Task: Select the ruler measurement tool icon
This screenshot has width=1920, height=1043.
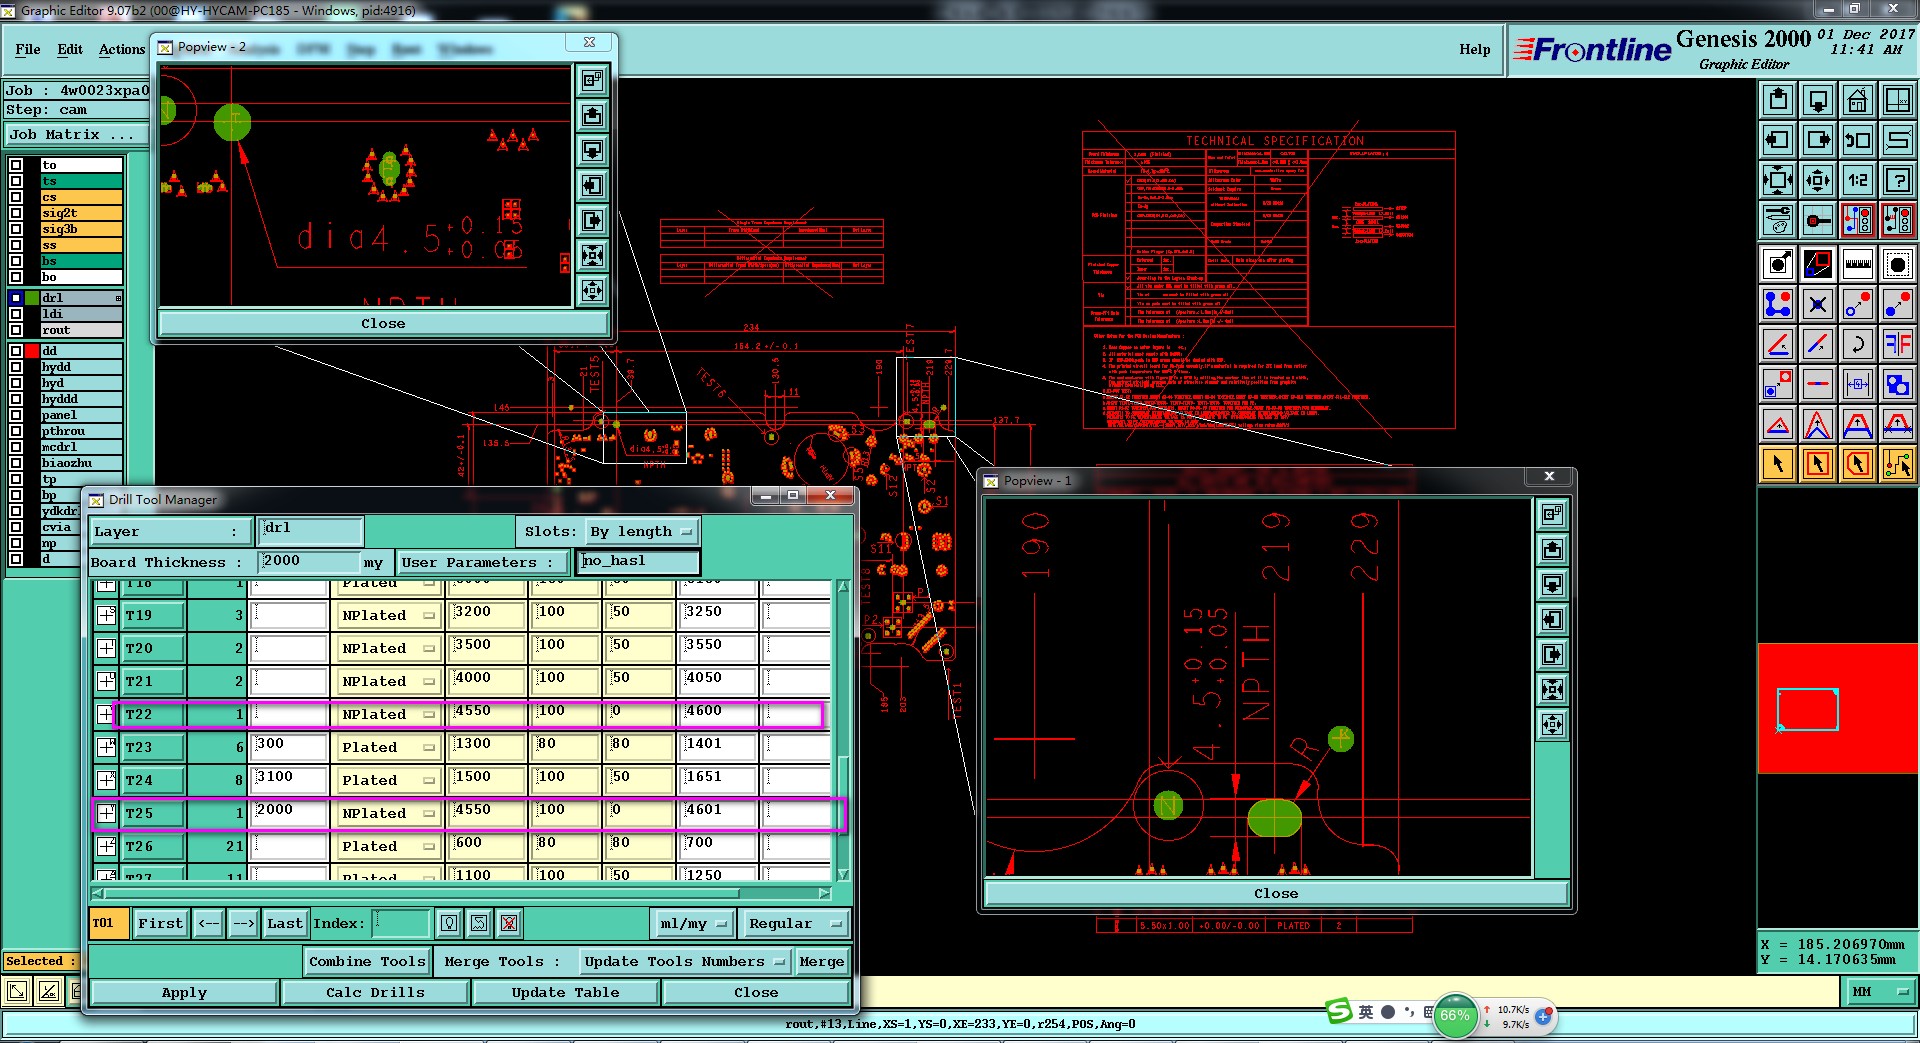Action: tap(1857, 264)
